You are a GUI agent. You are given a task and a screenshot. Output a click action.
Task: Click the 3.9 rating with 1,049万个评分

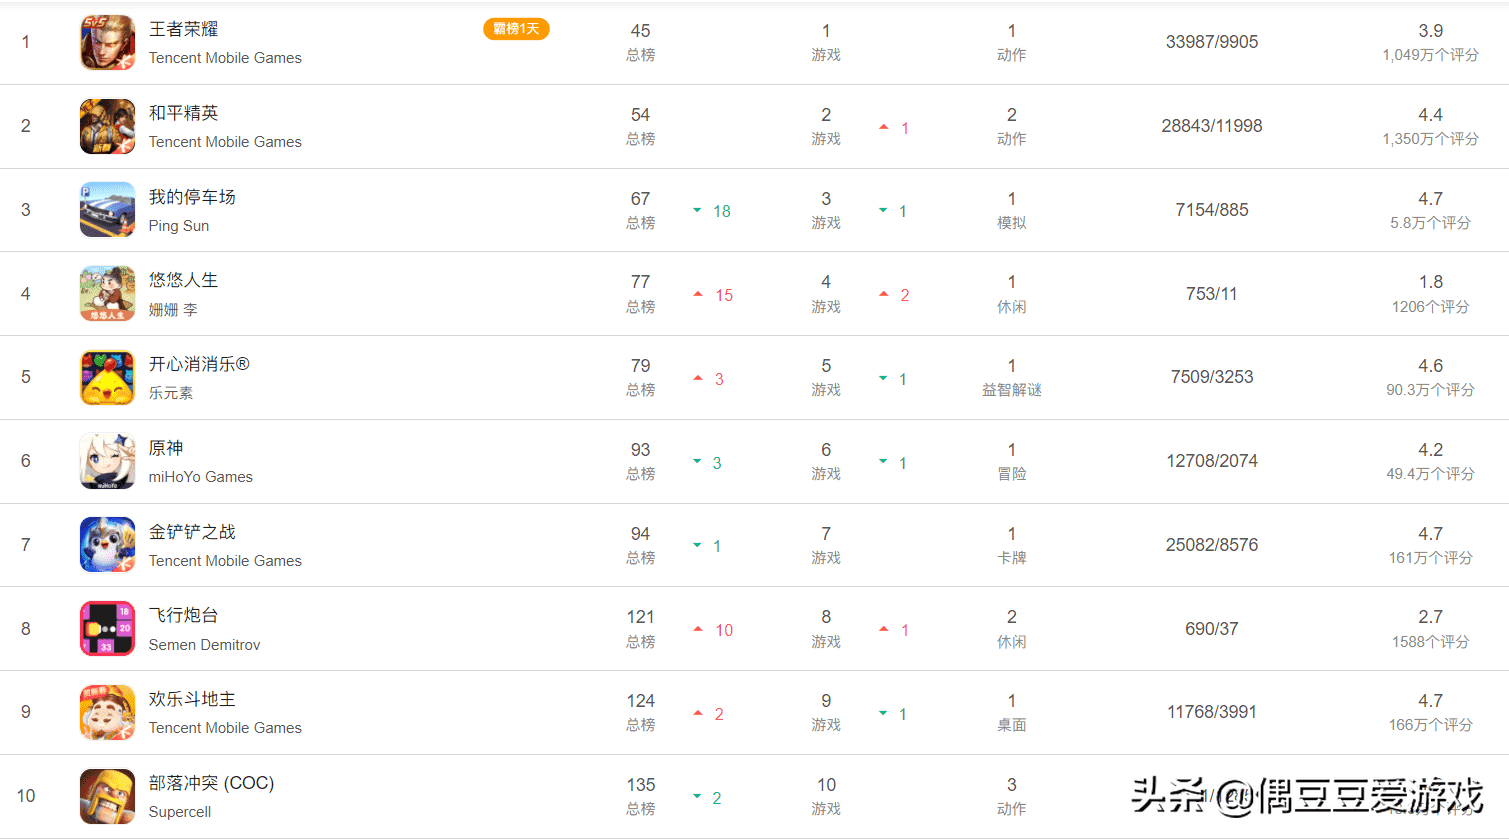point(1431,42)
